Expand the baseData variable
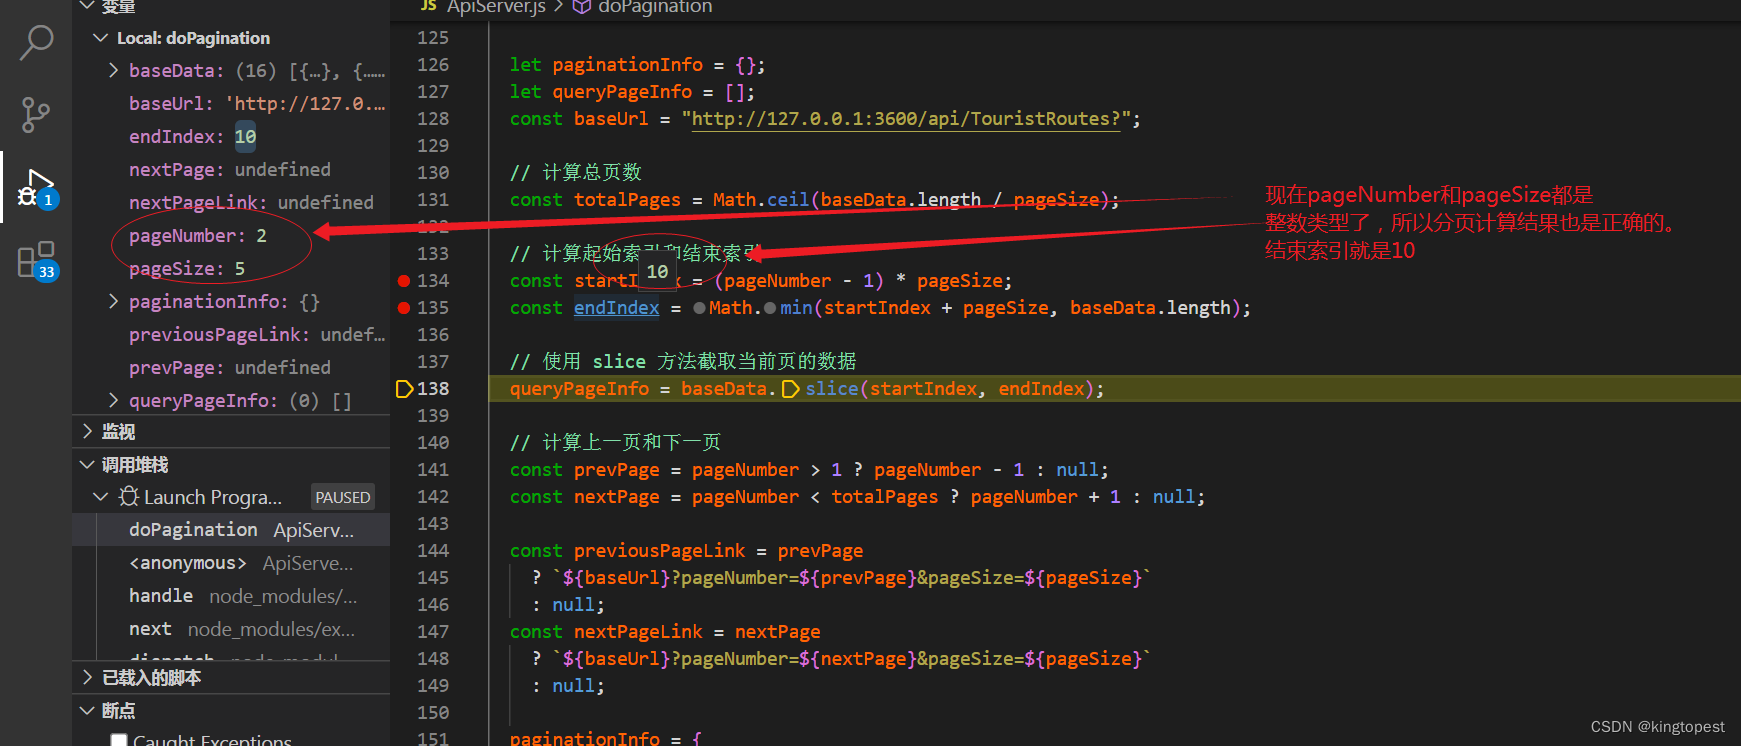This screenshot has width=1741, height=746. tap(113, 71)
